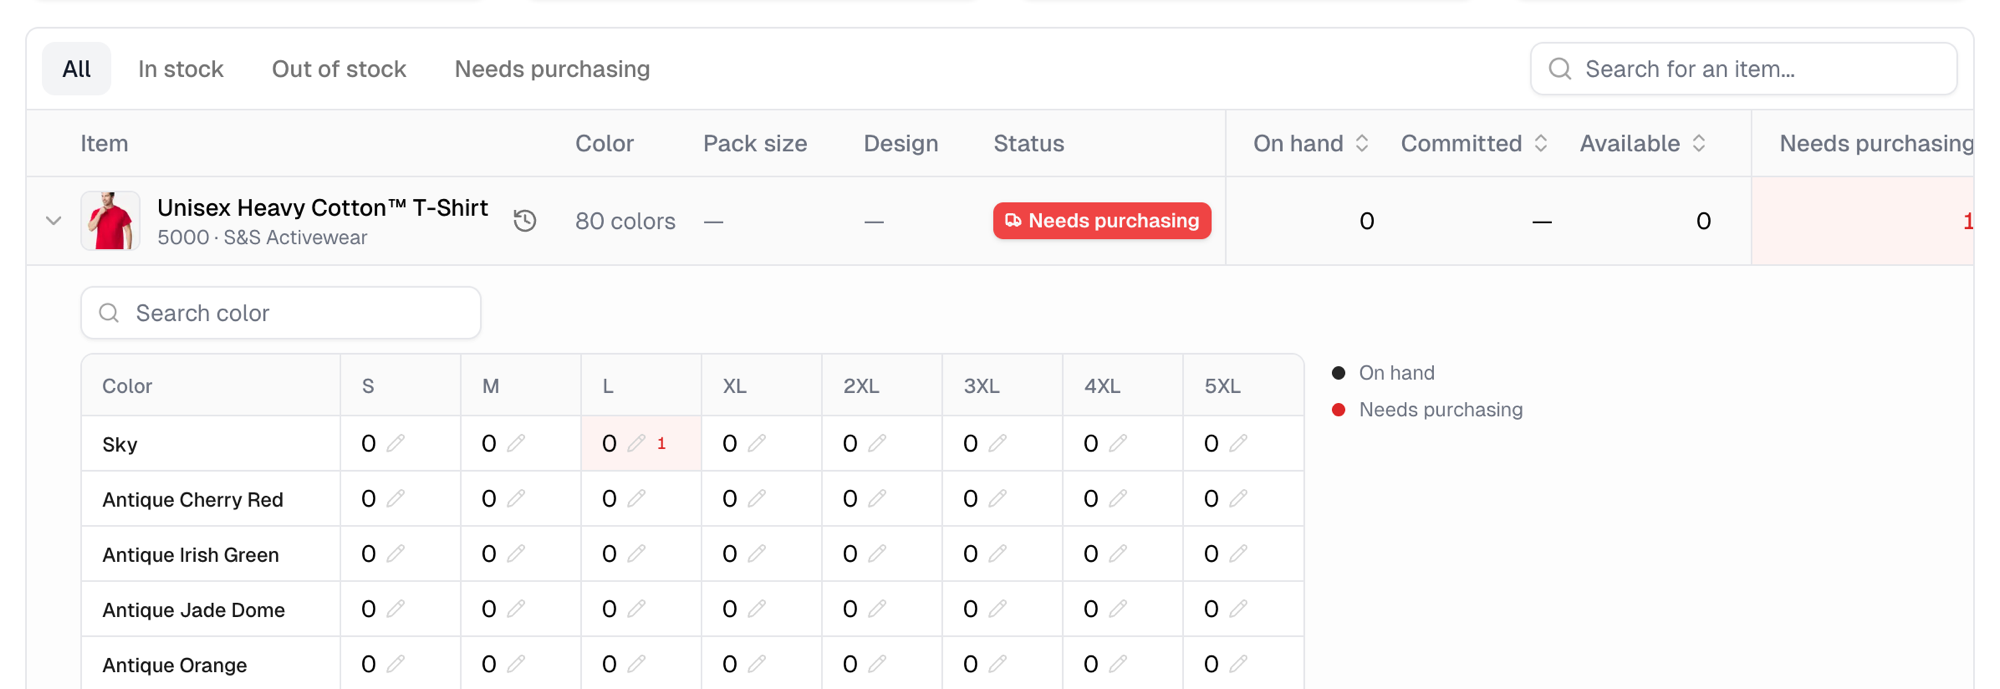
Task: Edit Antique Irish Green 4XL quantity pencil
Action: (1118, 553)
